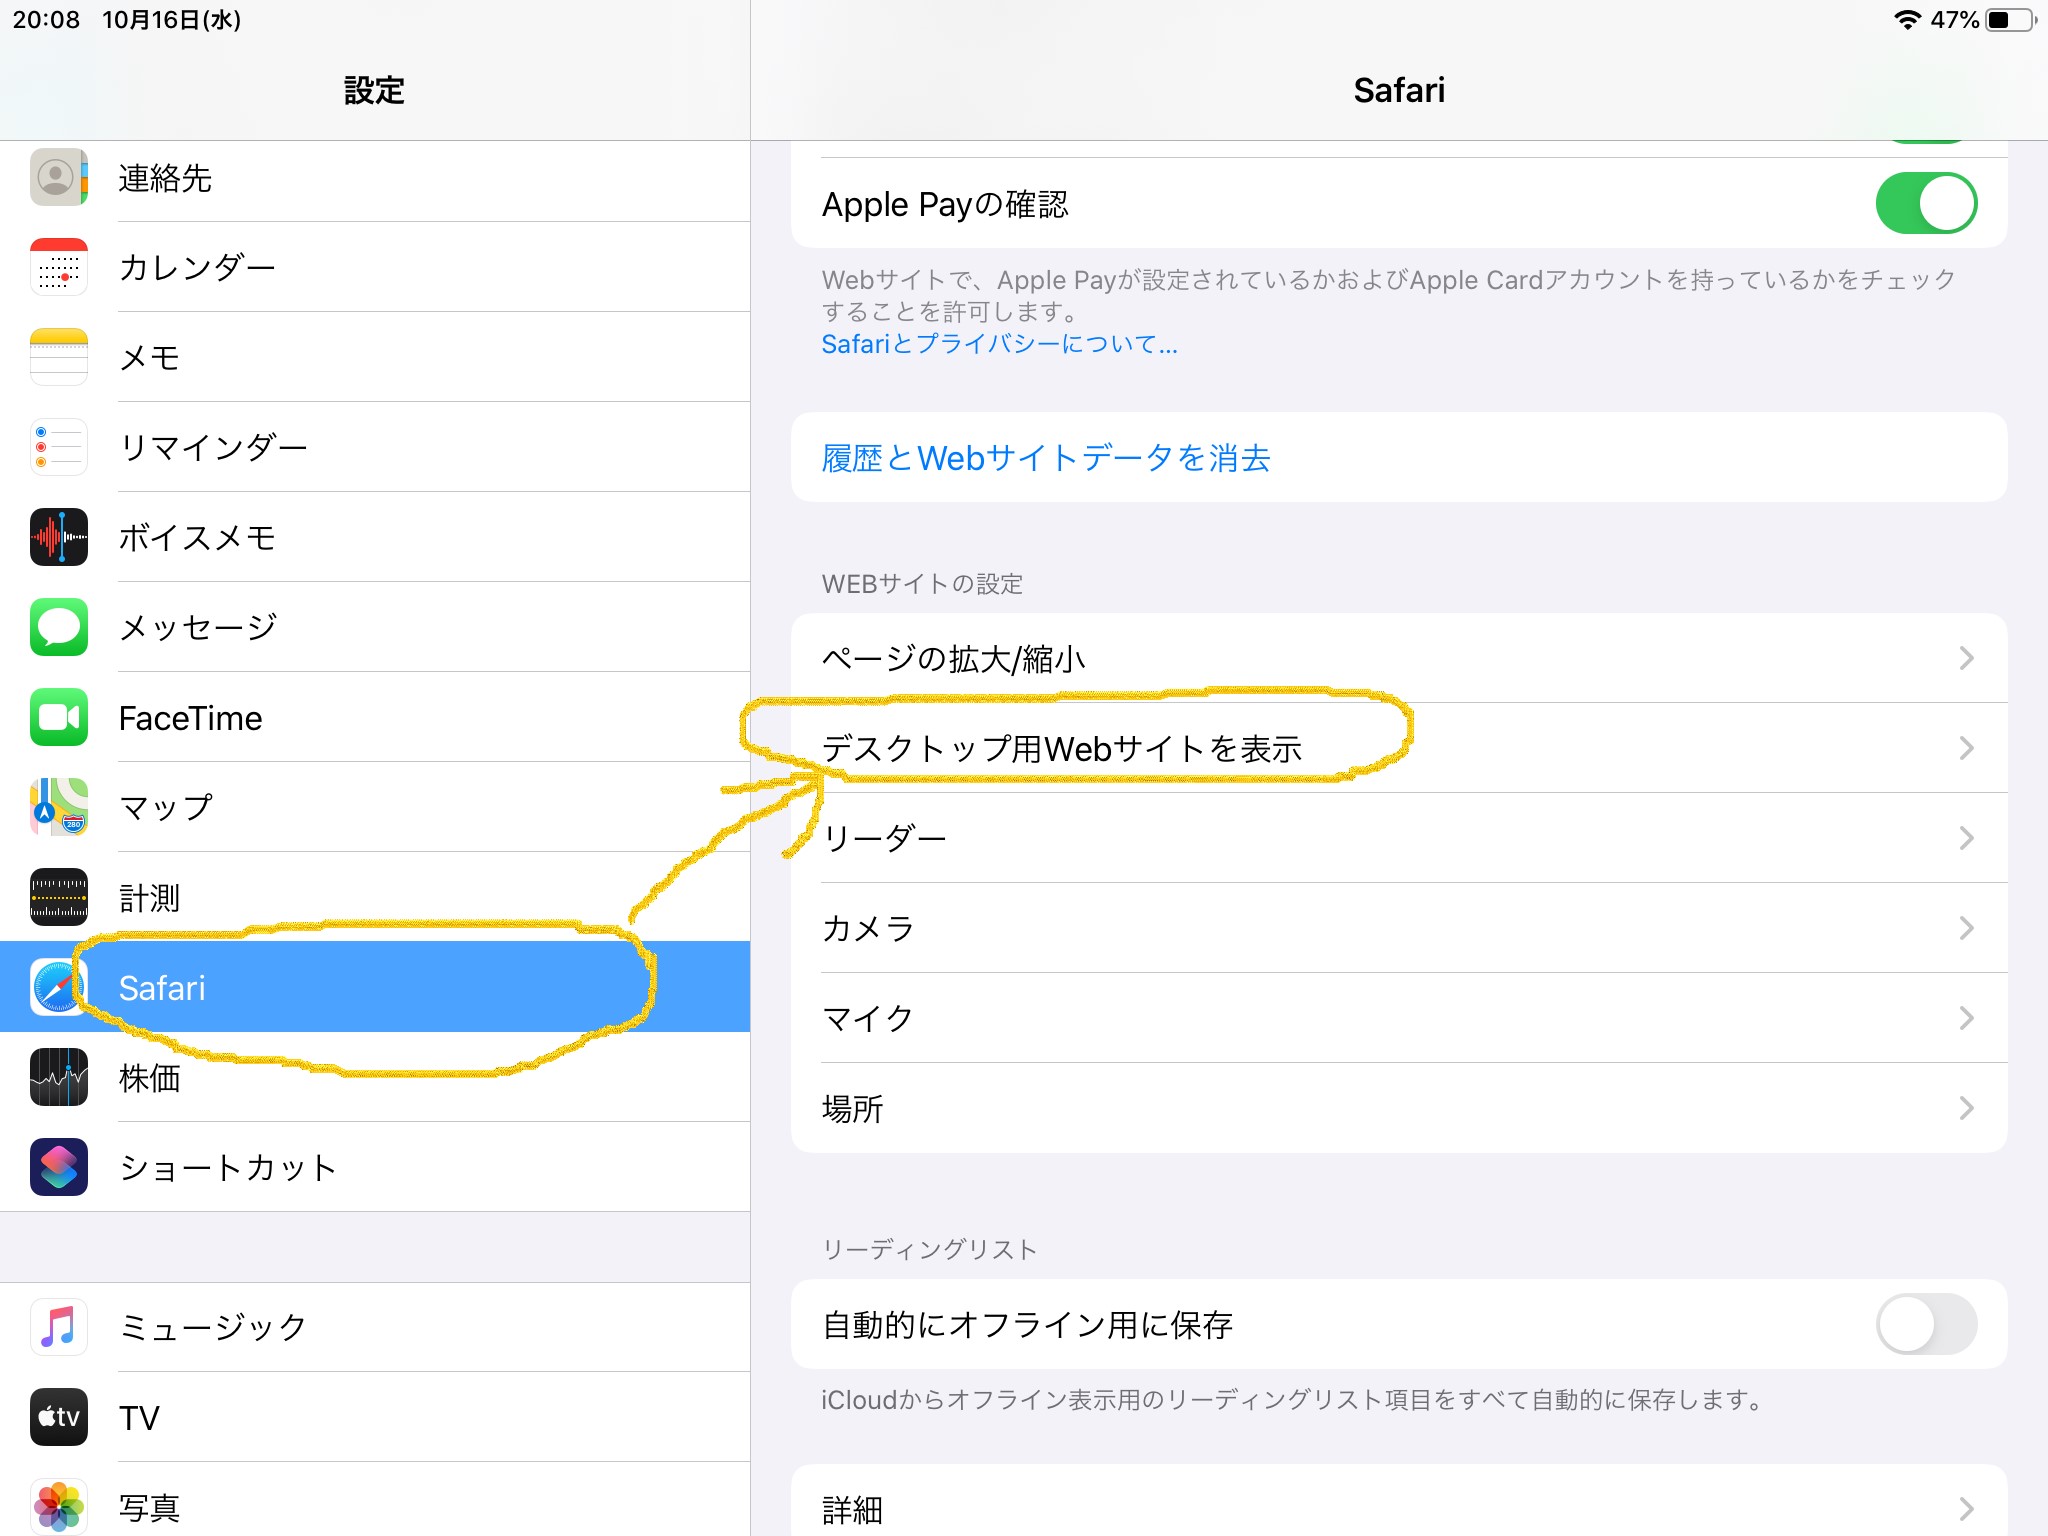Tap the Stocks (株価) icon

[59, 1077]
